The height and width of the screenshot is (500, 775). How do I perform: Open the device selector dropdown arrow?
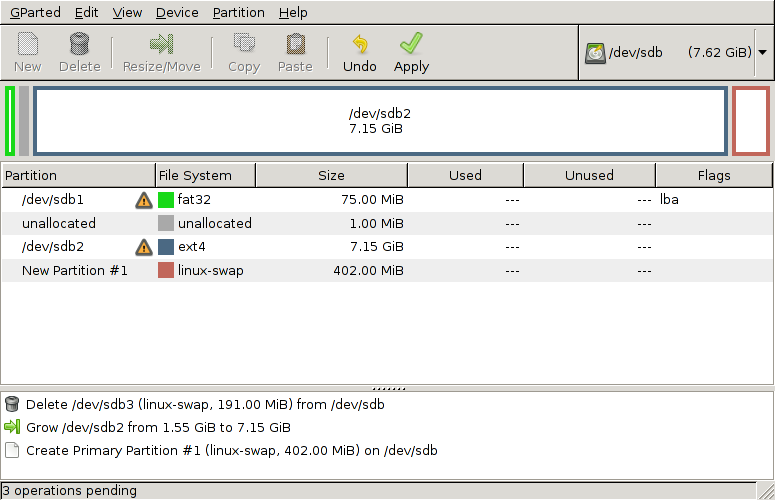coord(763,52)
